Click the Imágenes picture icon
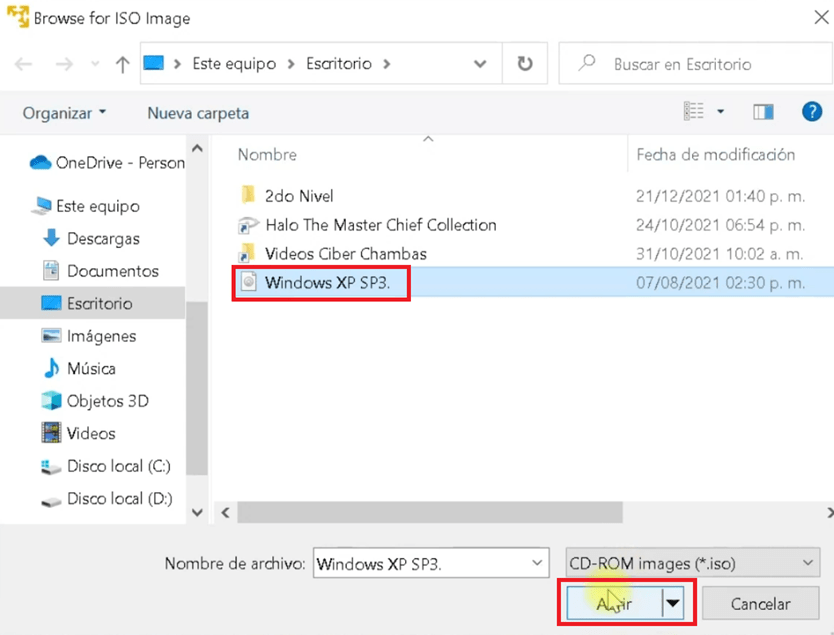Screen dimensions: 834x635 [x=51, y=336]
